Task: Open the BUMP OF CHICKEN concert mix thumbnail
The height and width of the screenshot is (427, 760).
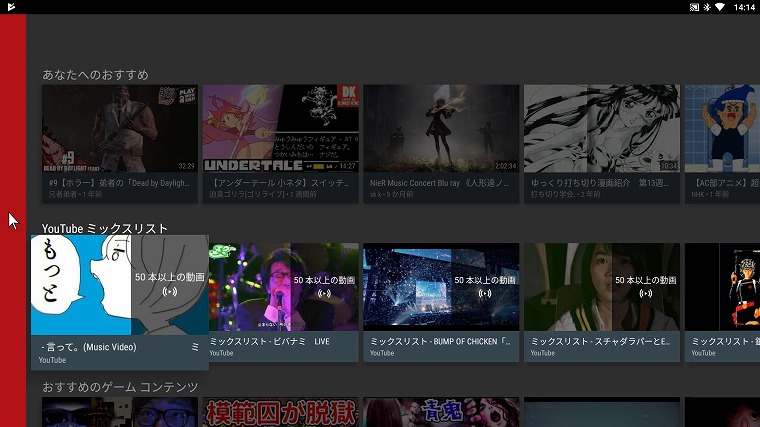Action: [x=441, y=287]
